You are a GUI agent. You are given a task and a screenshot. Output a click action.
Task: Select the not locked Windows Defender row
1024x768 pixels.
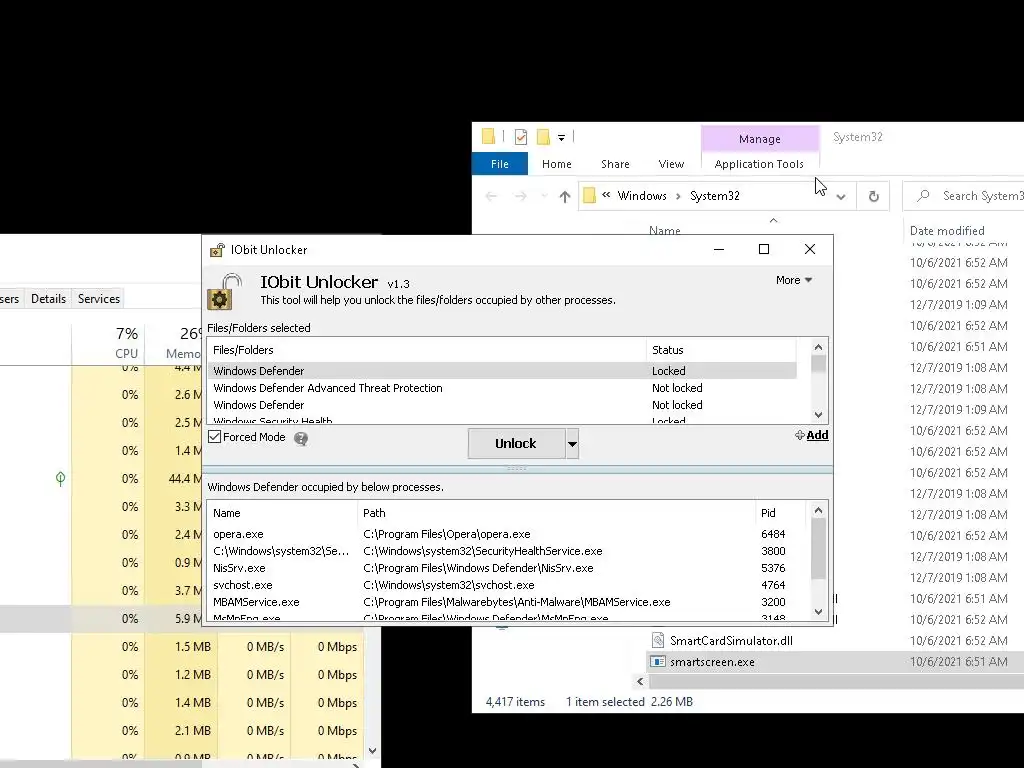(502, 405)
